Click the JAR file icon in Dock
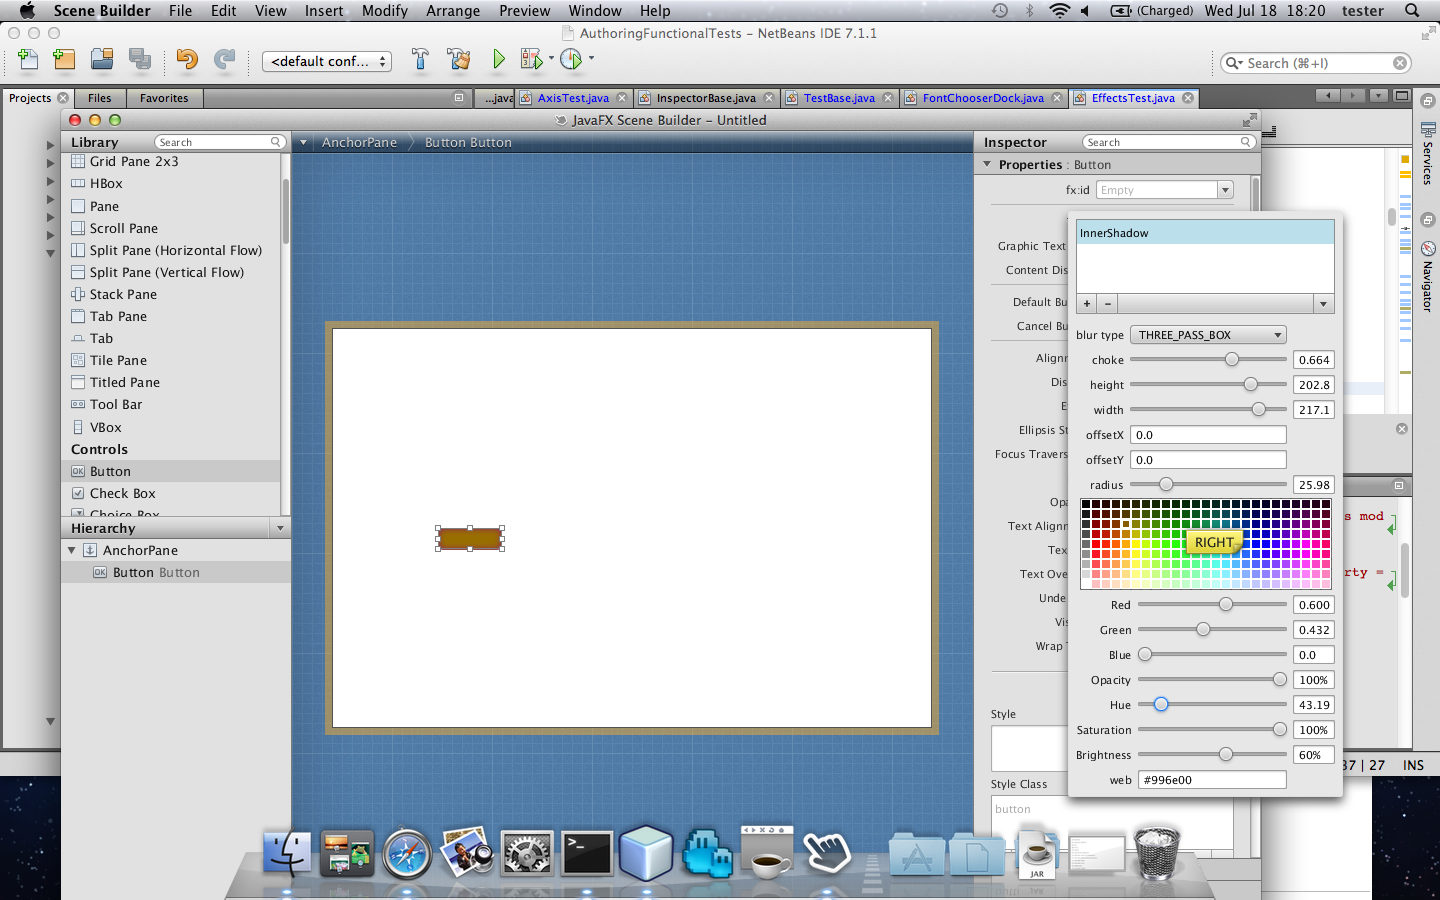This screenshot has height=900, width=1440. coord(1037,855)
